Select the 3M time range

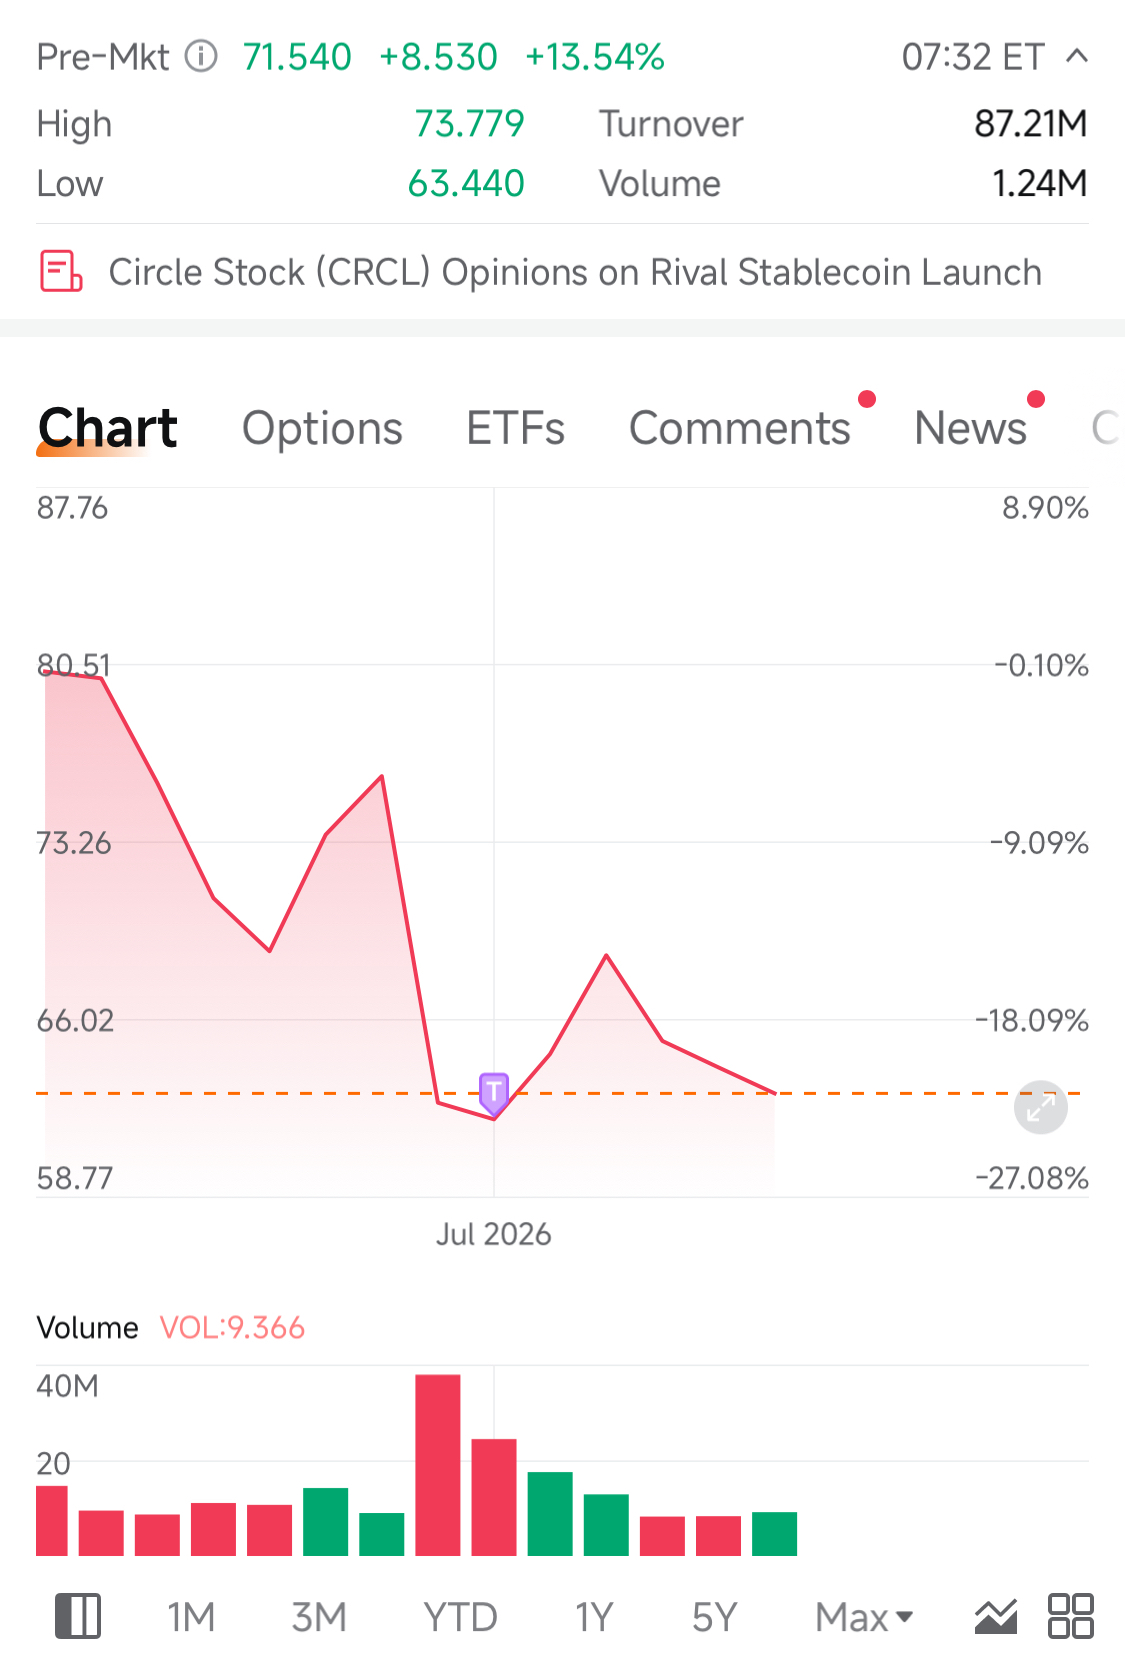[x=319, y=1617]
